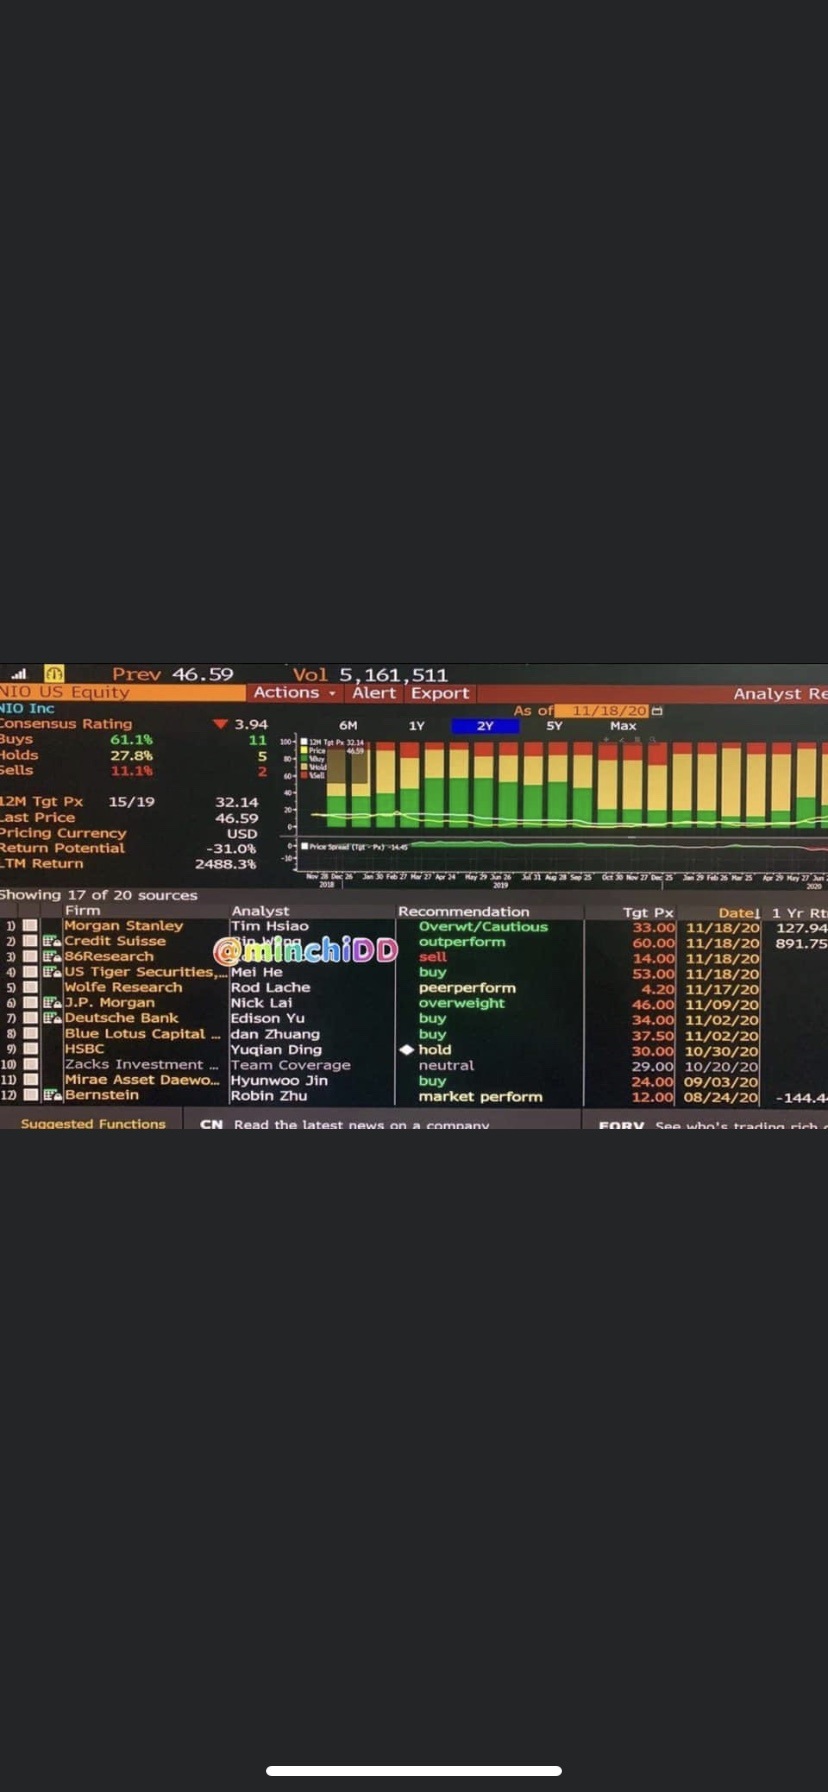Click the yellow gauge icon beside Prev

pyautogui.click(x=53, y=675)
